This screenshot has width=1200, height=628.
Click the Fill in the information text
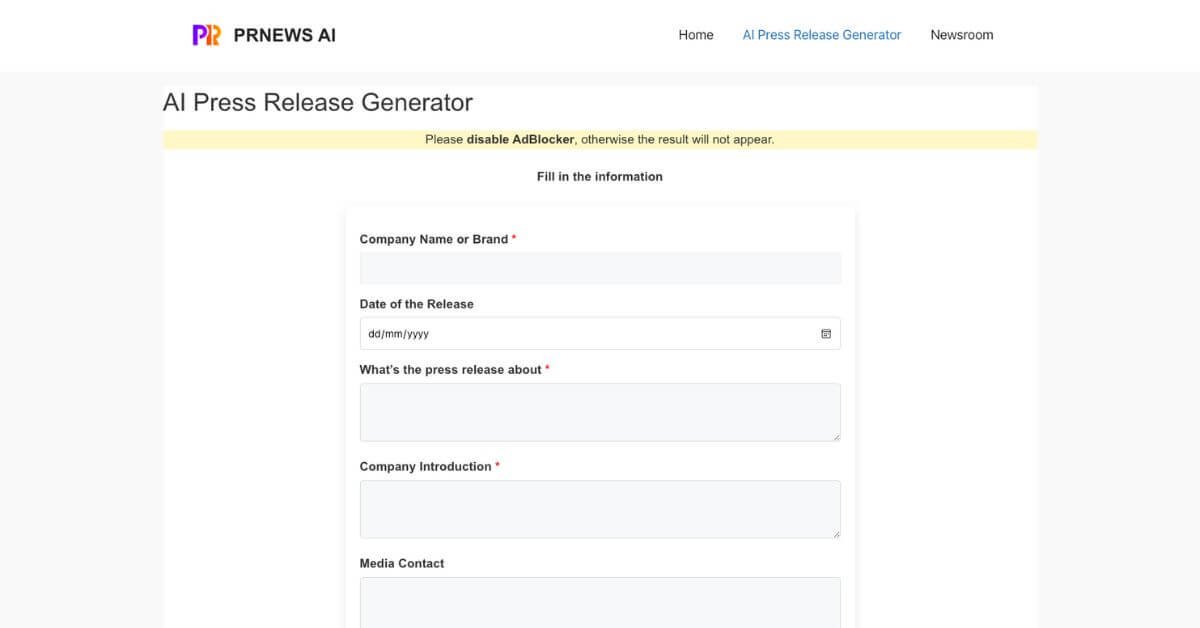(600, 177)
